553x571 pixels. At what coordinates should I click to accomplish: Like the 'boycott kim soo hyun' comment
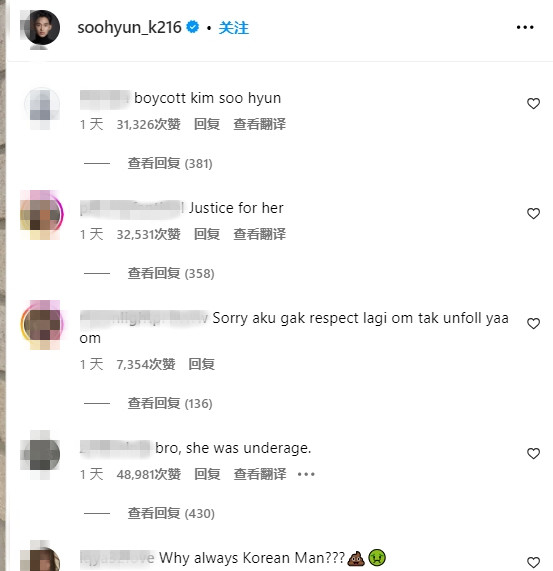tap(533, 103)
